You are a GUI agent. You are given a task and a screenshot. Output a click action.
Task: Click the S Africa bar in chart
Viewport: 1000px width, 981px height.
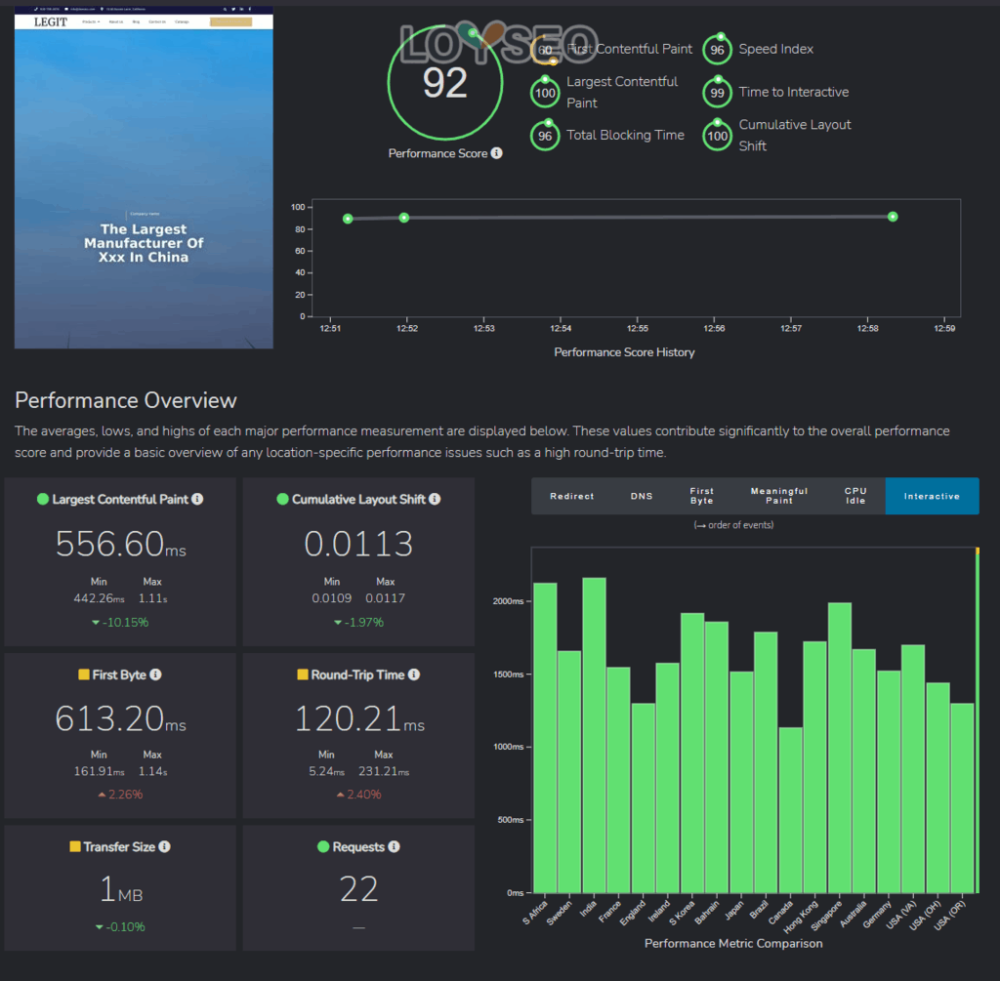coord(545,737)
